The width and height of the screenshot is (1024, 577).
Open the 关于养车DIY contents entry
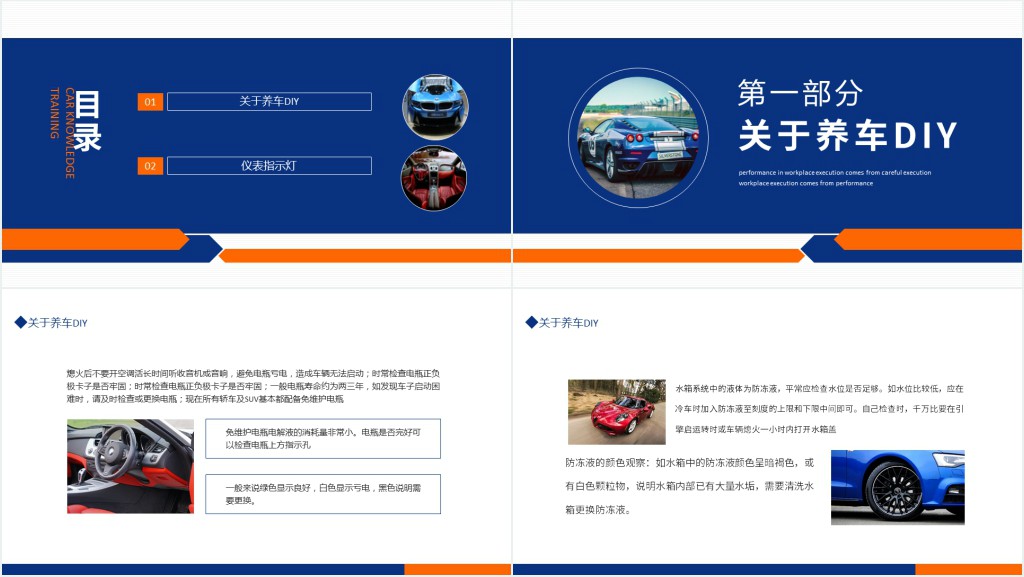click(x=269, y=102)
